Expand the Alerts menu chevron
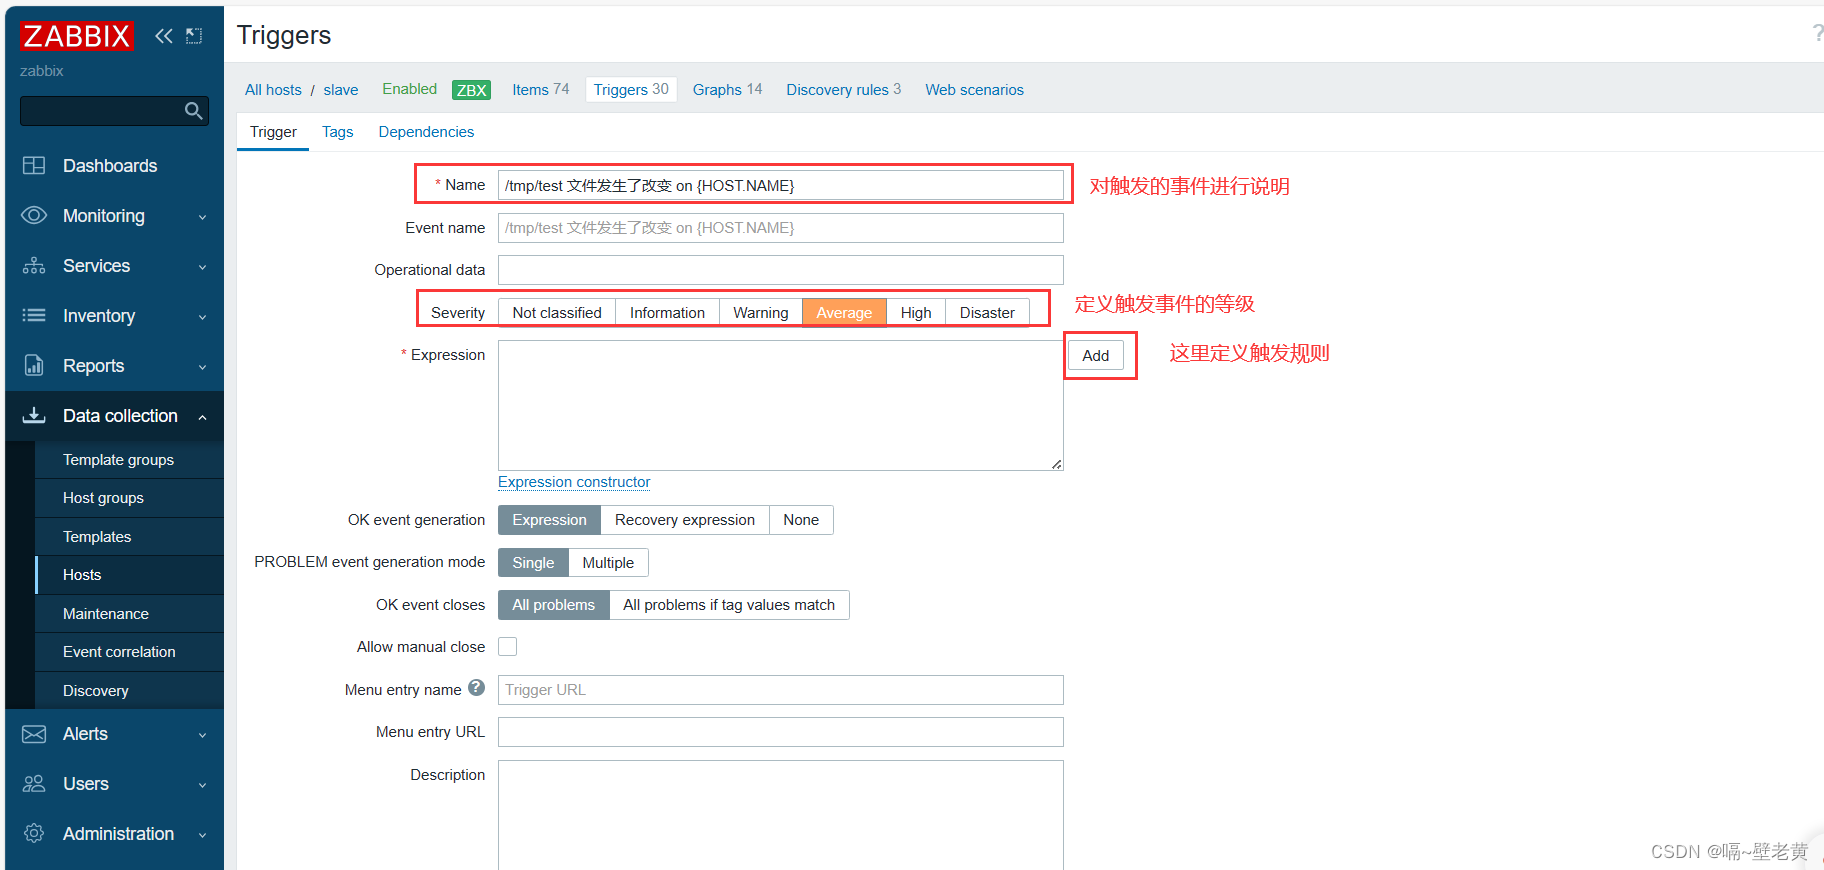The image size is (1824, 870). [203, 735]
